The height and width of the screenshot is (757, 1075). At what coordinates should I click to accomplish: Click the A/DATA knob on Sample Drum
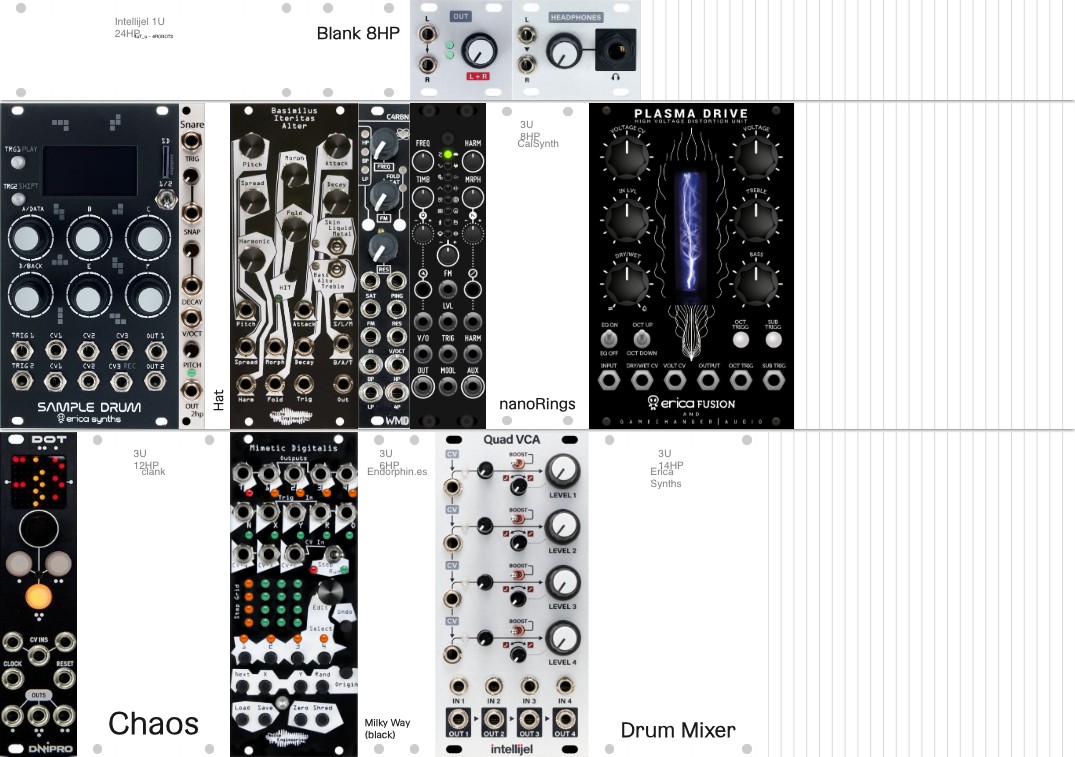pyautogui.click(x=28, y=238)
